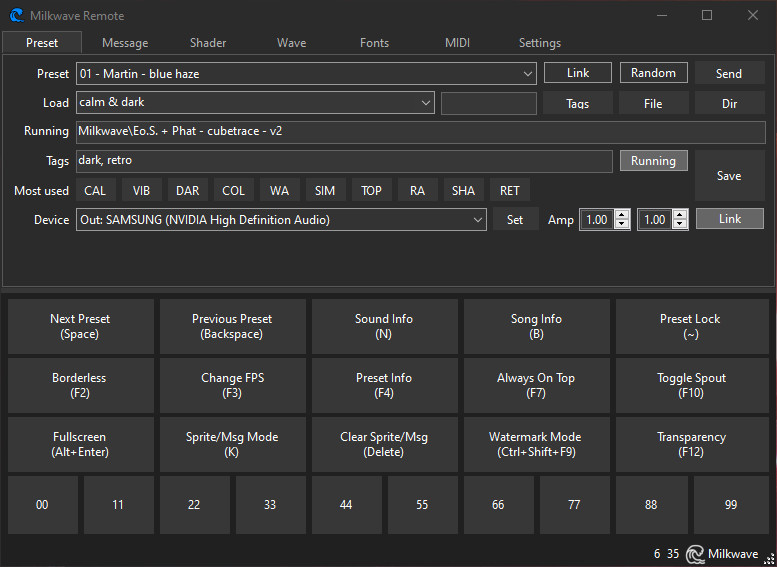Open the Load tags dropdown
Viewport: 777px width, 567px height.
[x=426, y=103]
